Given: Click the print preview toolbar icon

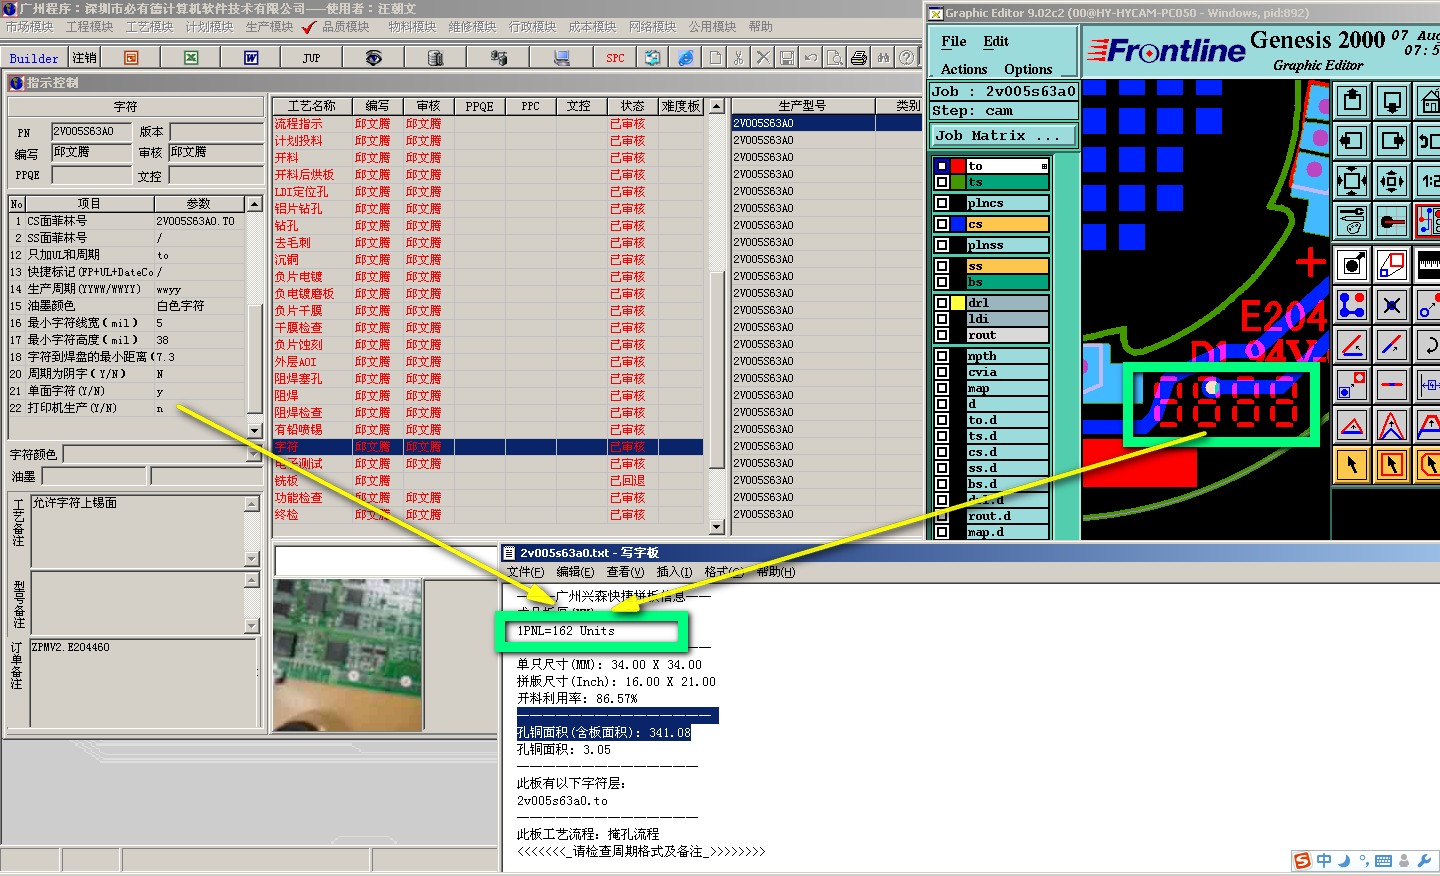Looking at the screenshot, I should (835, 58).
